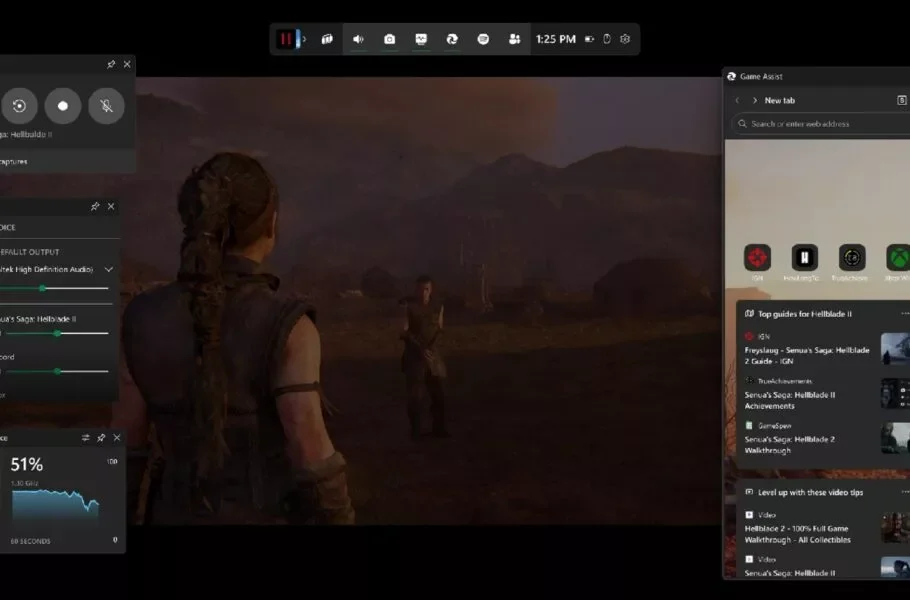Open the widget menu icon

(326, 39)
